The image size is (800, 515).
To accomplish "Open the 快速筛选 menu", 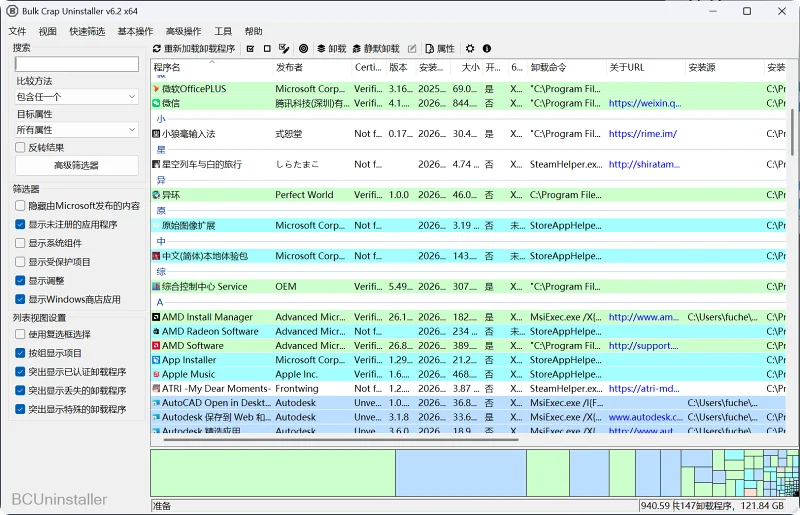I will point(87,32).
